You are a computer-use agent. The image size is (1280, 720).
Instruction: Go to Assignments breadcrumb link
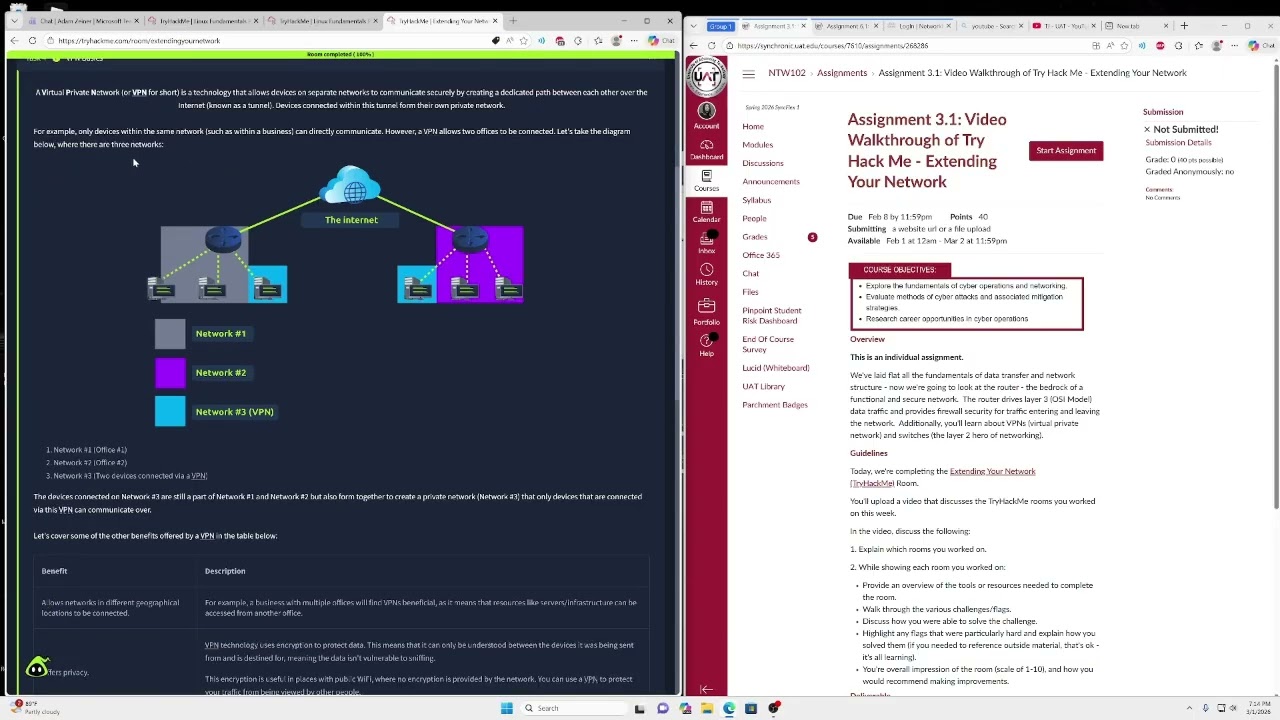pos(842,73)
